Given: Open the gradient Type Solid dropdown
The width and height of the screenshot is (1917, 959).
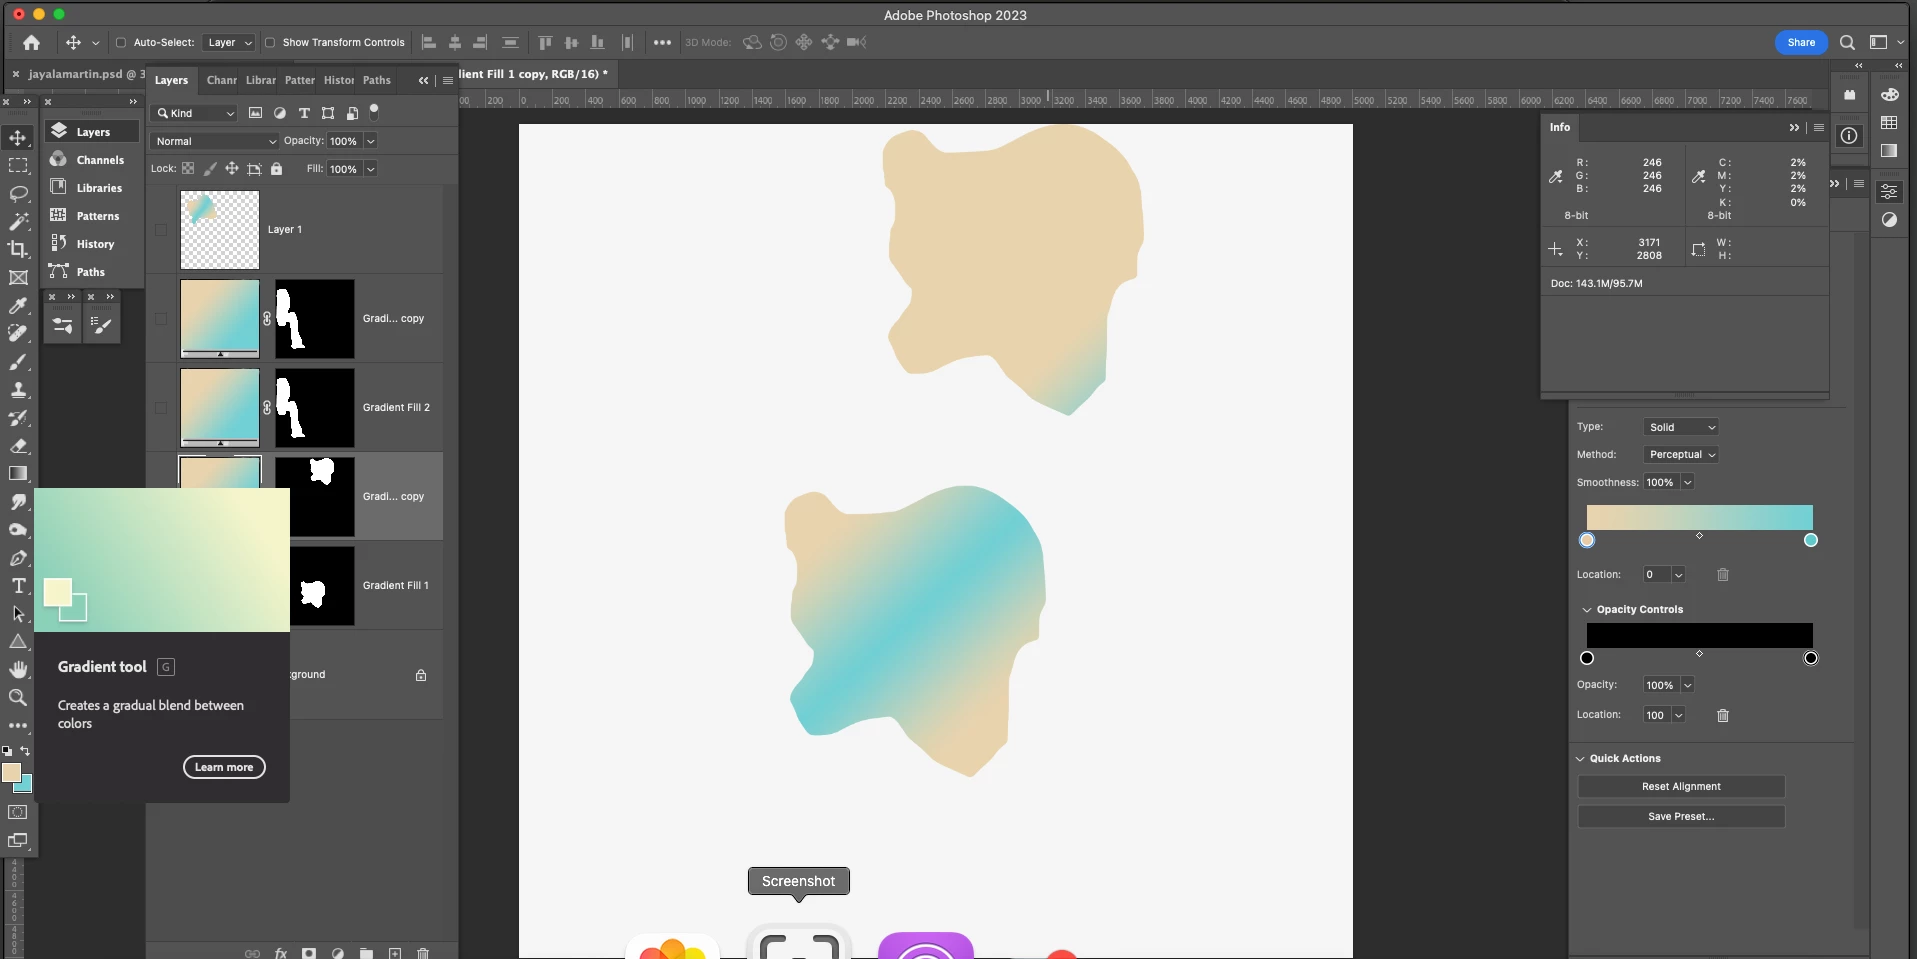Looking at the screenshot, I should point(1680,427).
